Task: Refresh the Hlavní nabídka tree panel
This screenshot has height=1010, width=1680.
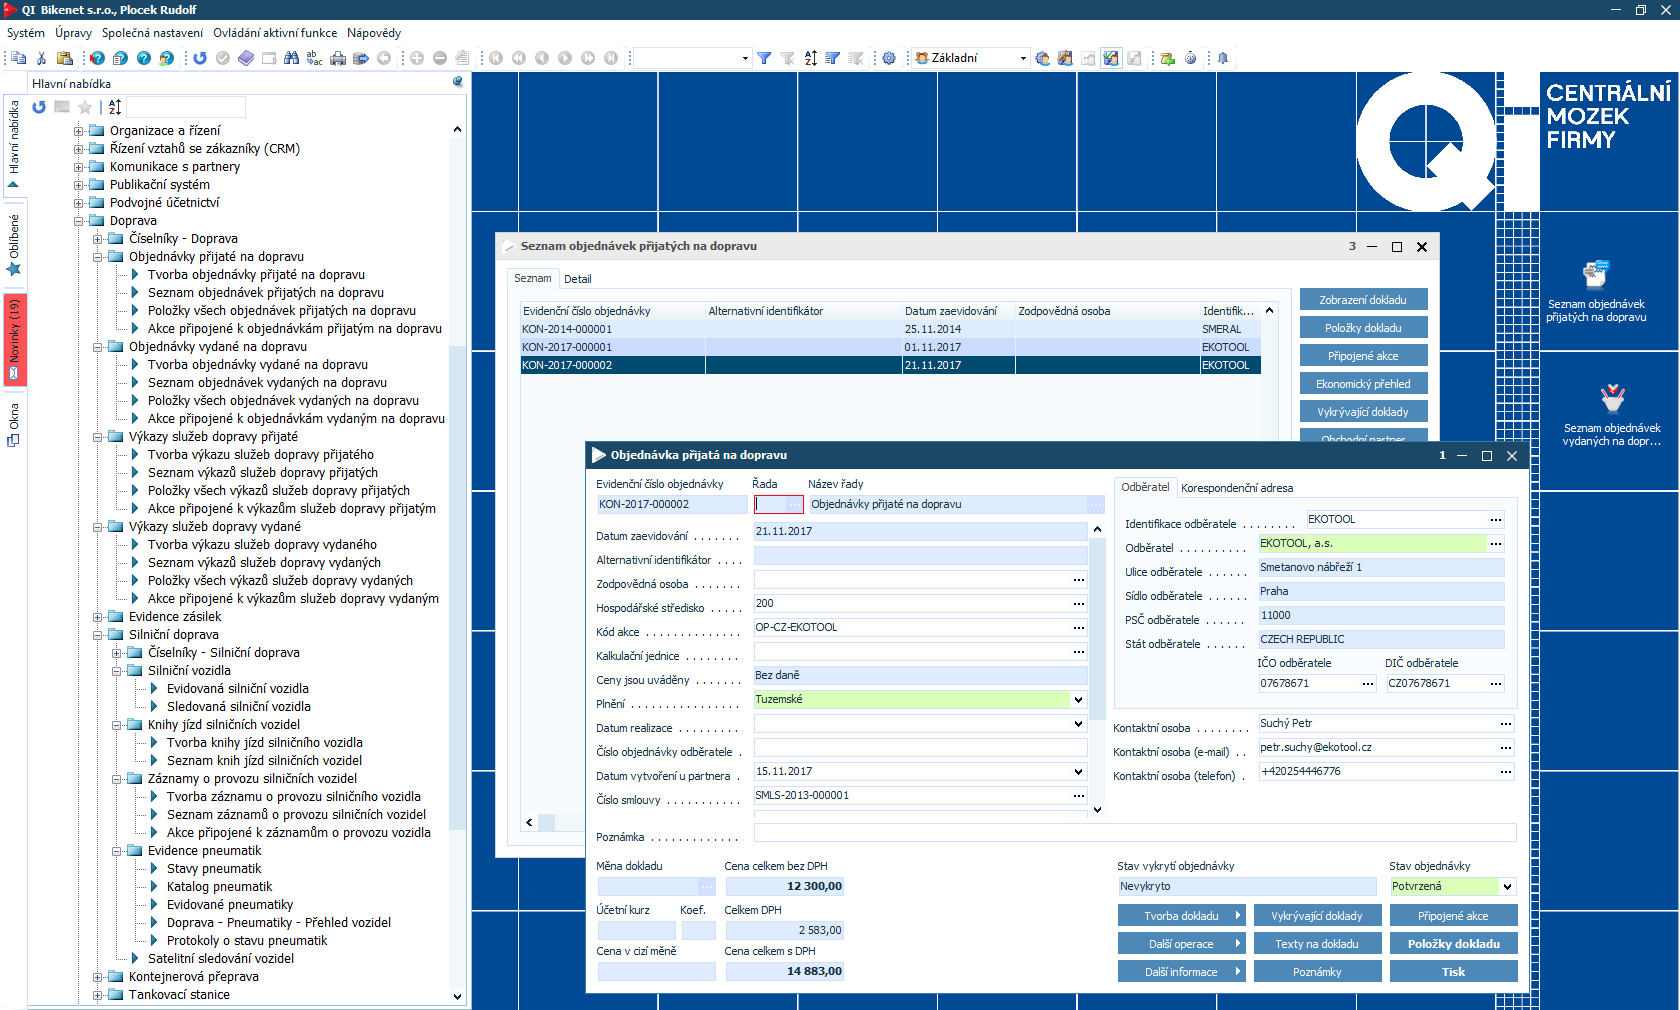Action: click(39, 107)
